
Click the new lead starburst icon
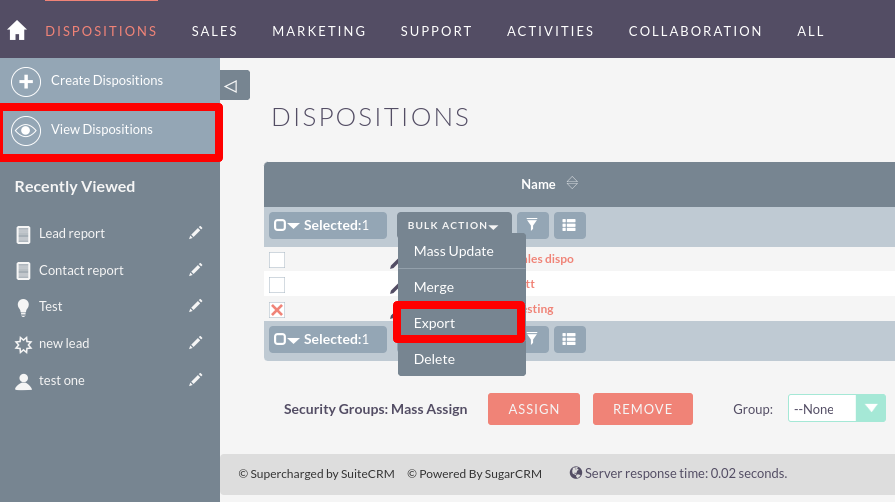(x=23, y=344)
